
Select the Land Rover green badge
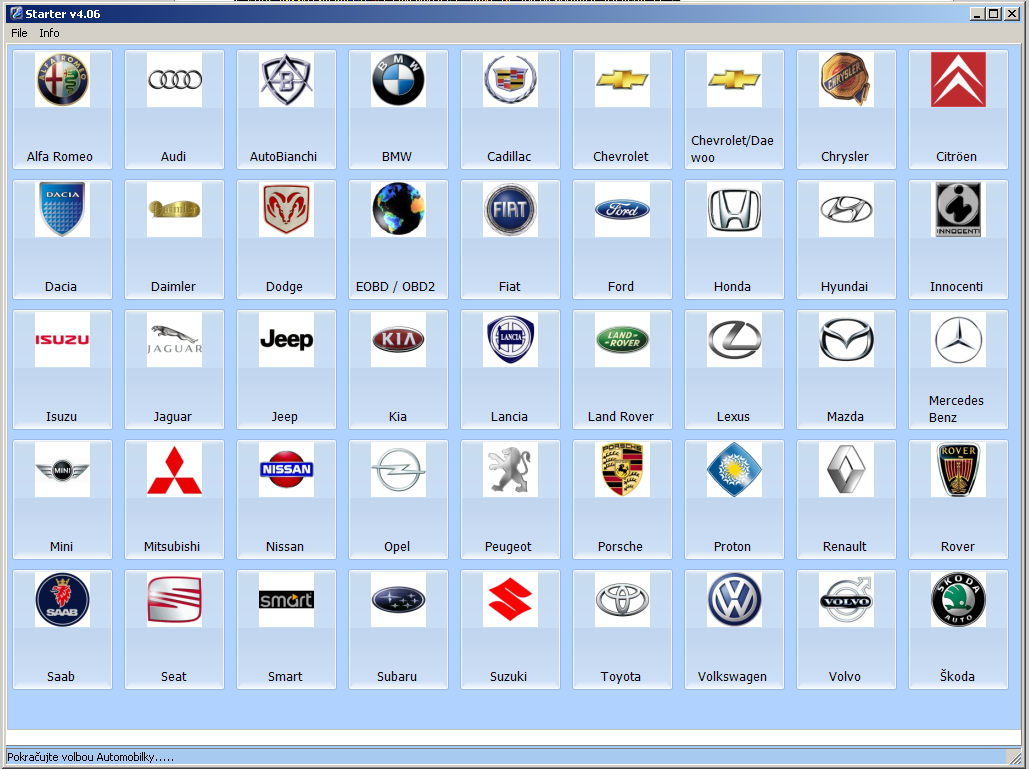click(x=622, y=340)
